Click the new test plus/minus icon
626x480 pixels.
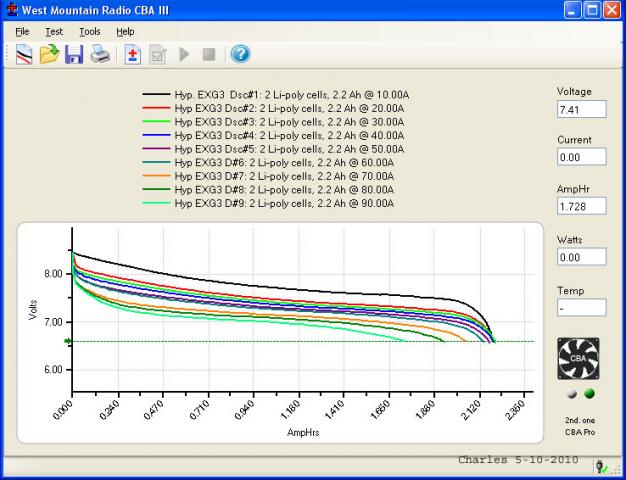point(132,55)
